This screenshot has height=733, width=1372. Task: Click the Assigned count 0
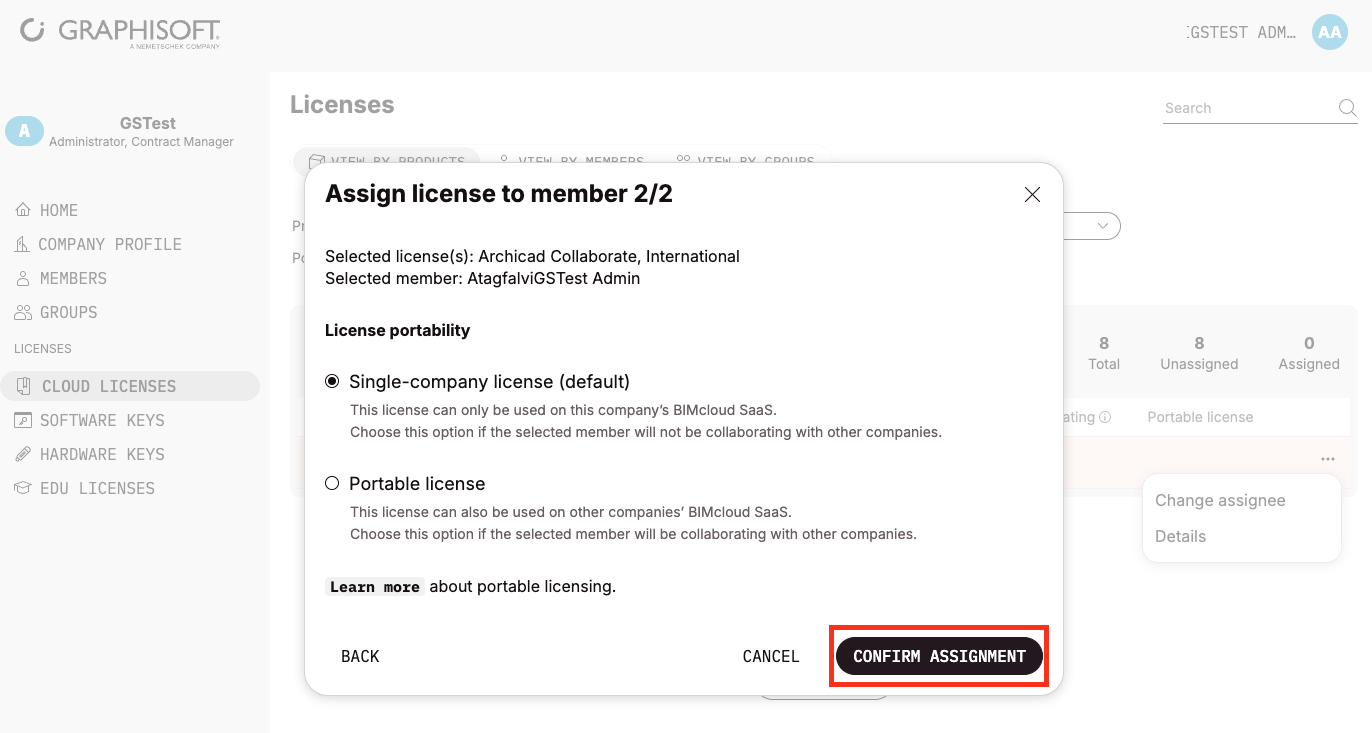(x=1309, y=343)
